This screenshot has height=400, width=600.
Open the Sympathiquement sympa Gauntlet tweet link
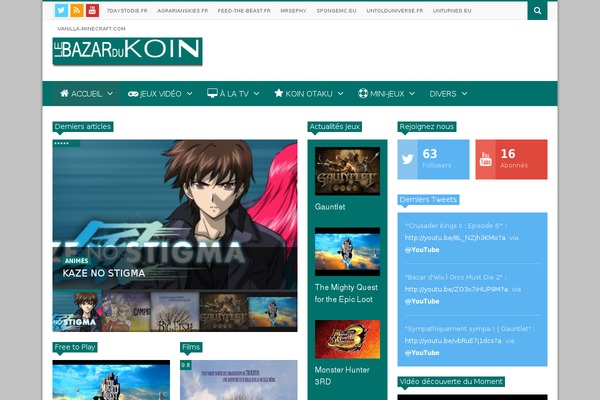coord(453,341)
